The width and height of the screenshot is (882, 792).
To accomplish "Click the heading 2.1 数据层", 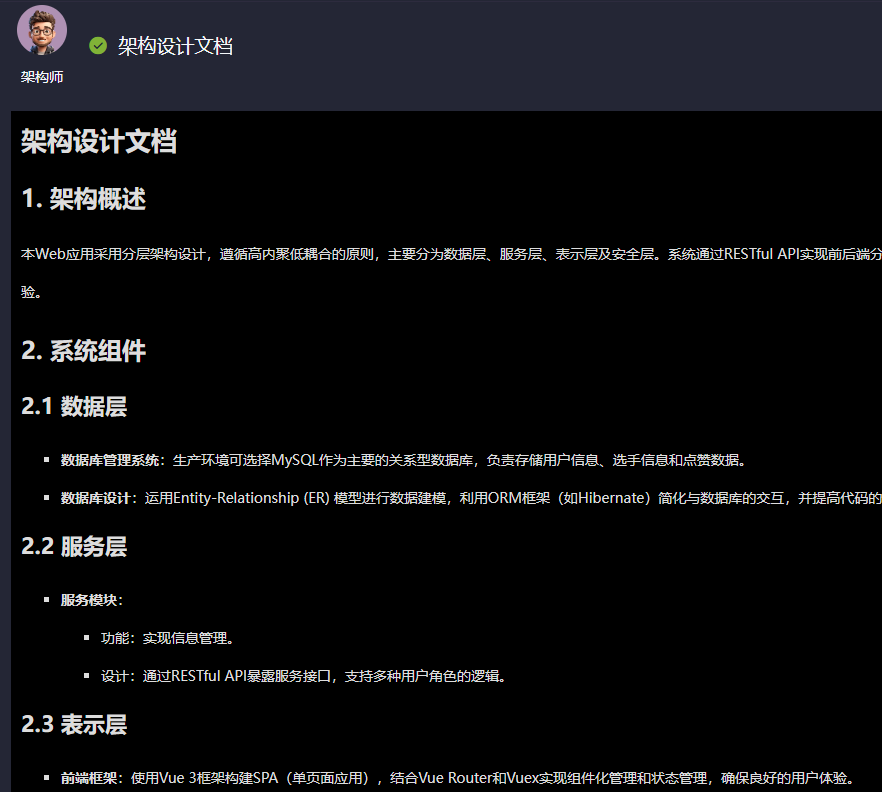I will [x=74, y=406].
